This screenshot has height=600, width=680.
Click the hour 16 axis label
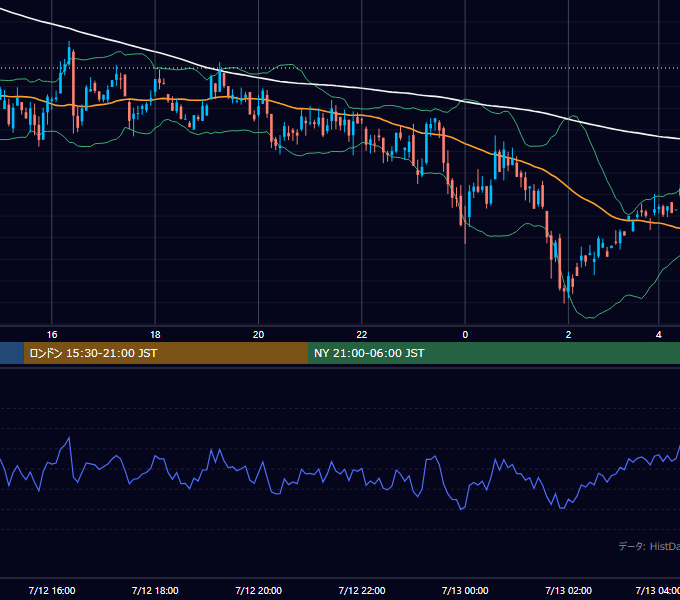[x=52, y=335]
